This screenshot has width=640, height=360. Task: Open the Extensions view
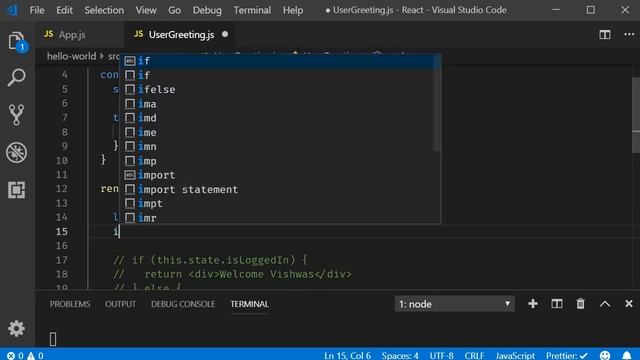[x=16, y=190]
